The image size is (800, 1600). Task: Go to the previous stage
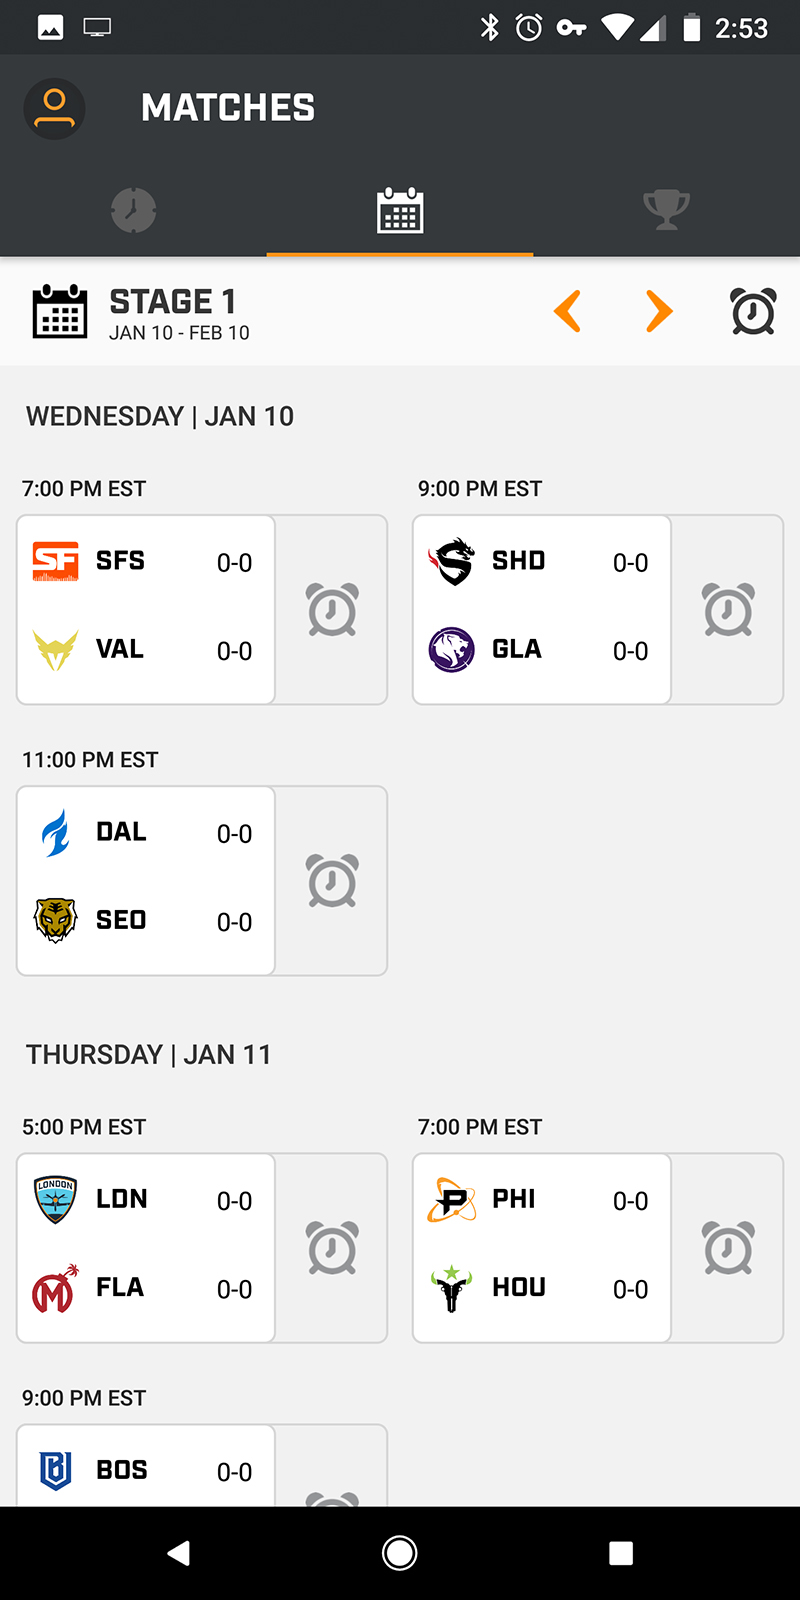(567, 311)
